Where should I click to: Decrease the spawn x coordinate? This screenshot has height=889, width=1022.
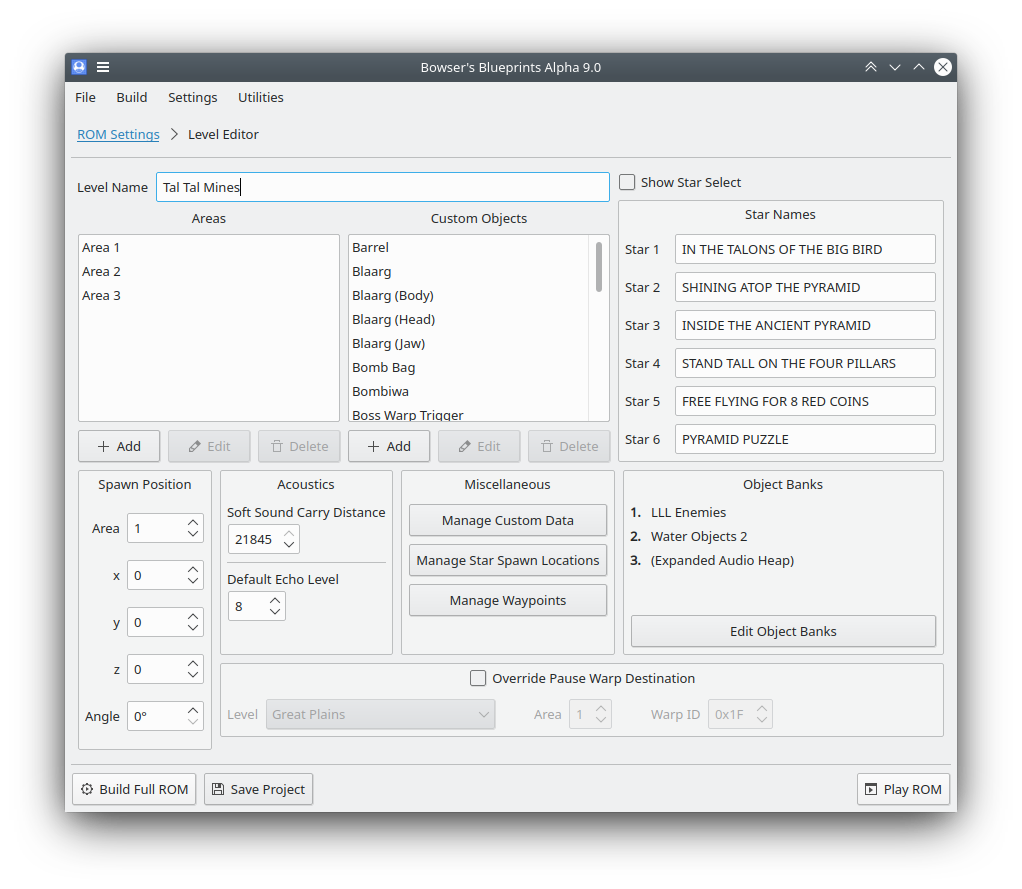tap(193, 581)
